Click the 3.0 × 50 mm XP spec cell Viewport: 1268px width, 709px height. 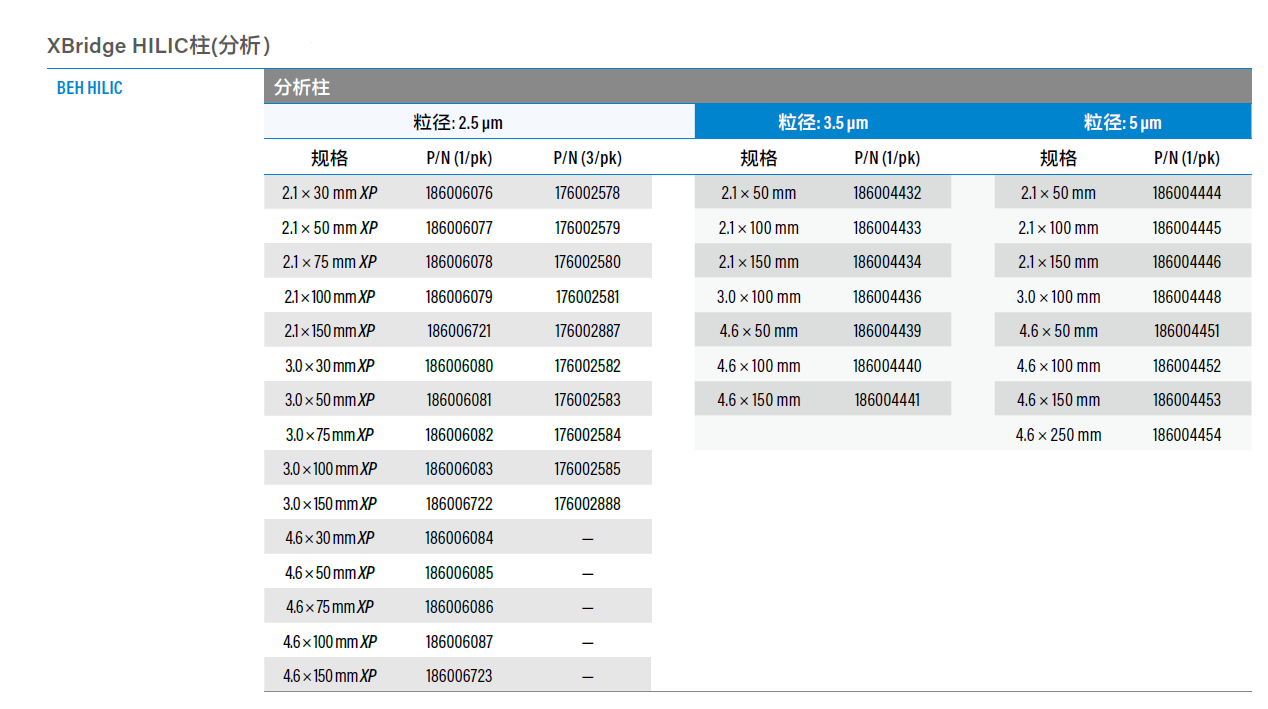pyautogui.click(x=330, y=400)
